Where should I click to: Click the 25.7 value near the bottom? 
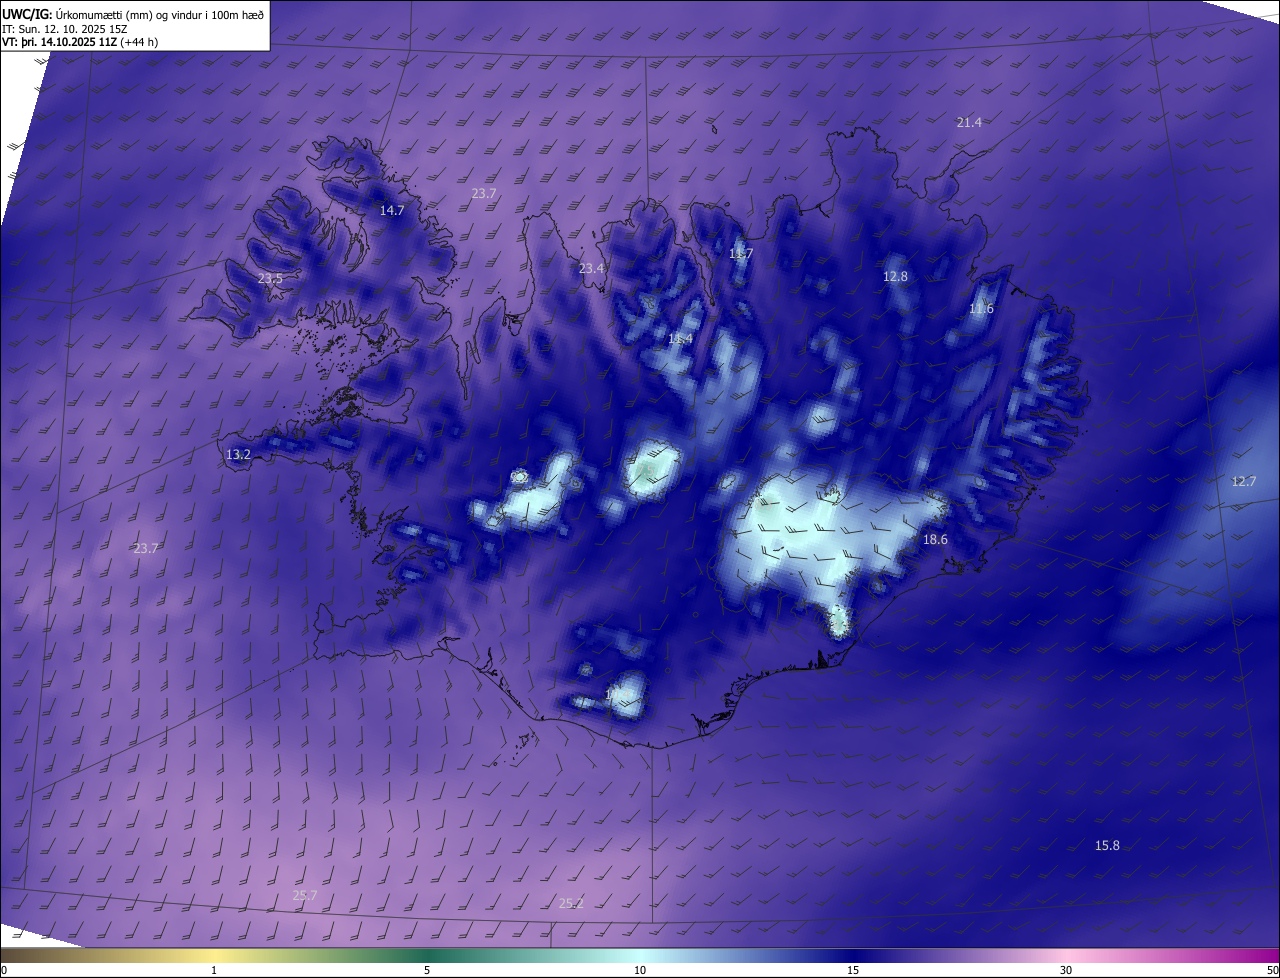305,895
